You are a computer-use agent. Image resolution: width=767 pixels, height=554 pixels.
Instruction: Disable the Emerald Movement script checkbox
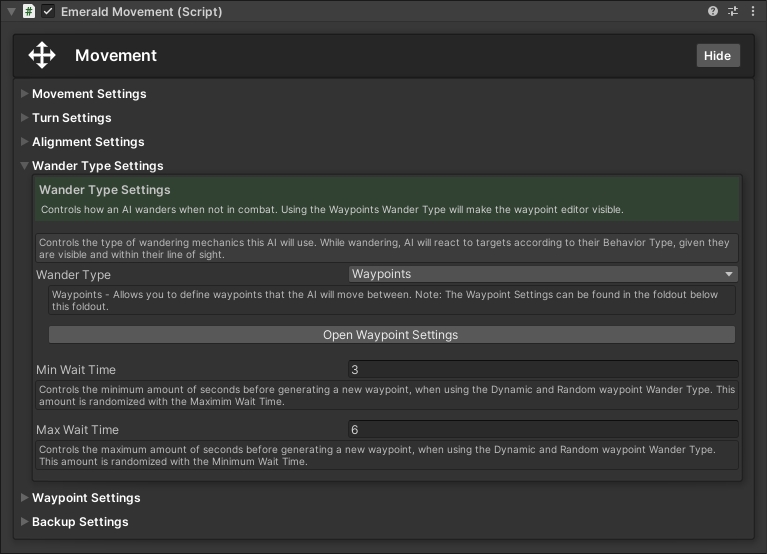(48, 12)
